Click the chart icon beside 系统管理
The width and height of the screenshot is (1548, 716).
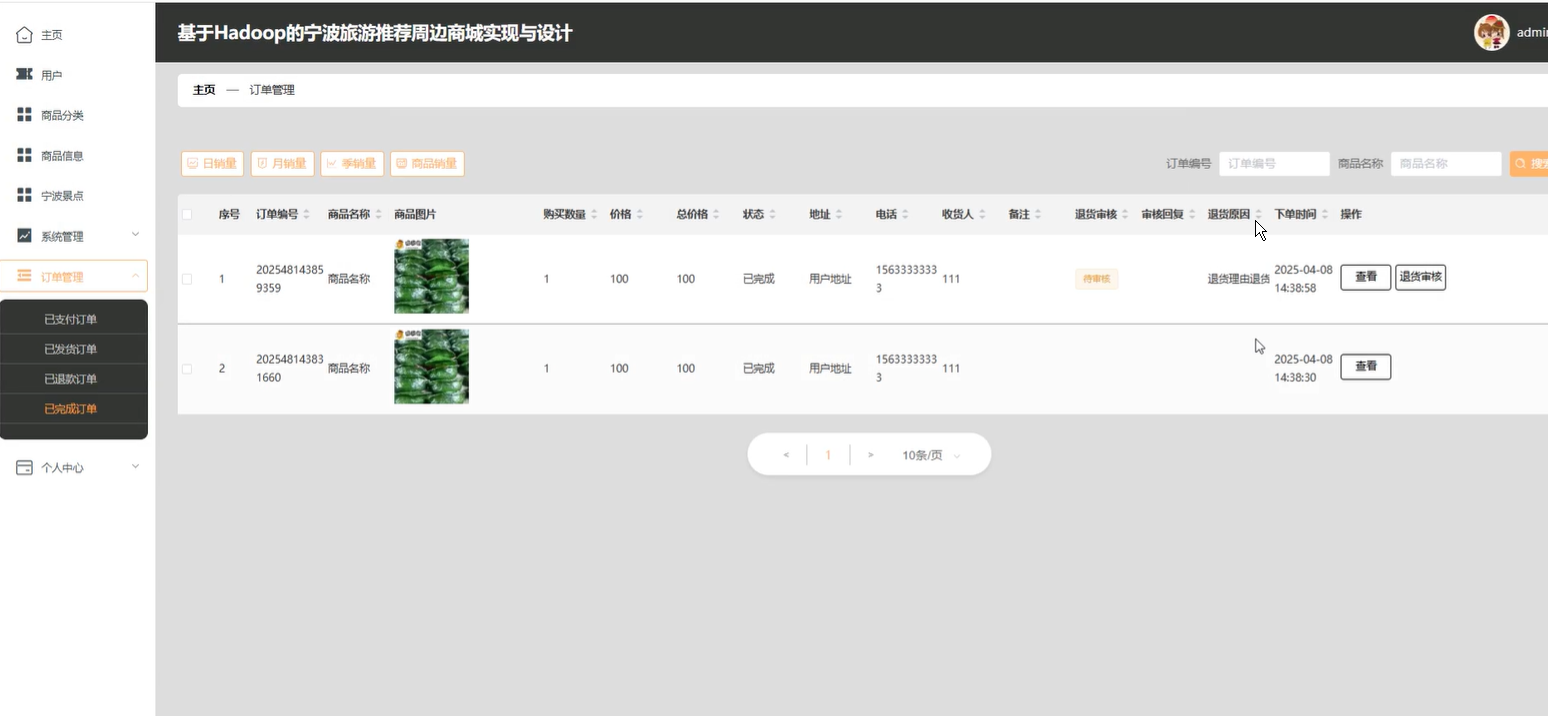[24, 236]
